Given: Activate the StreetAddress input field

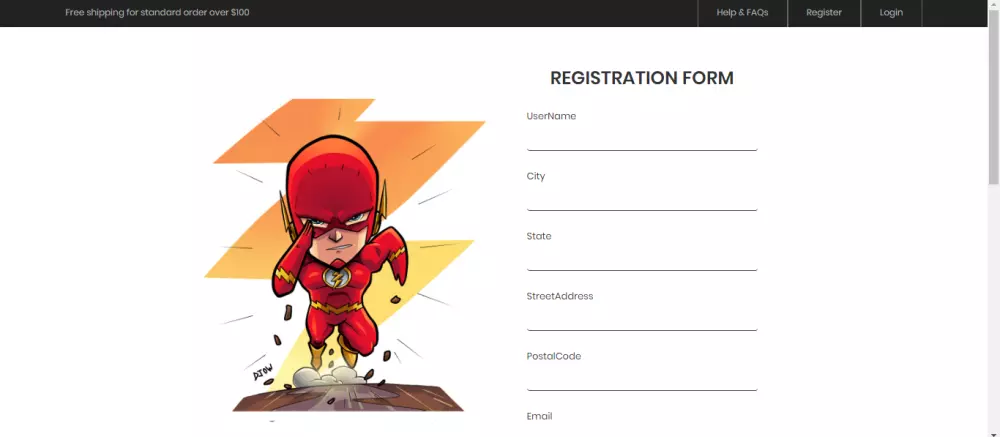Looking at the screenshot, I should tap(642, 319).
